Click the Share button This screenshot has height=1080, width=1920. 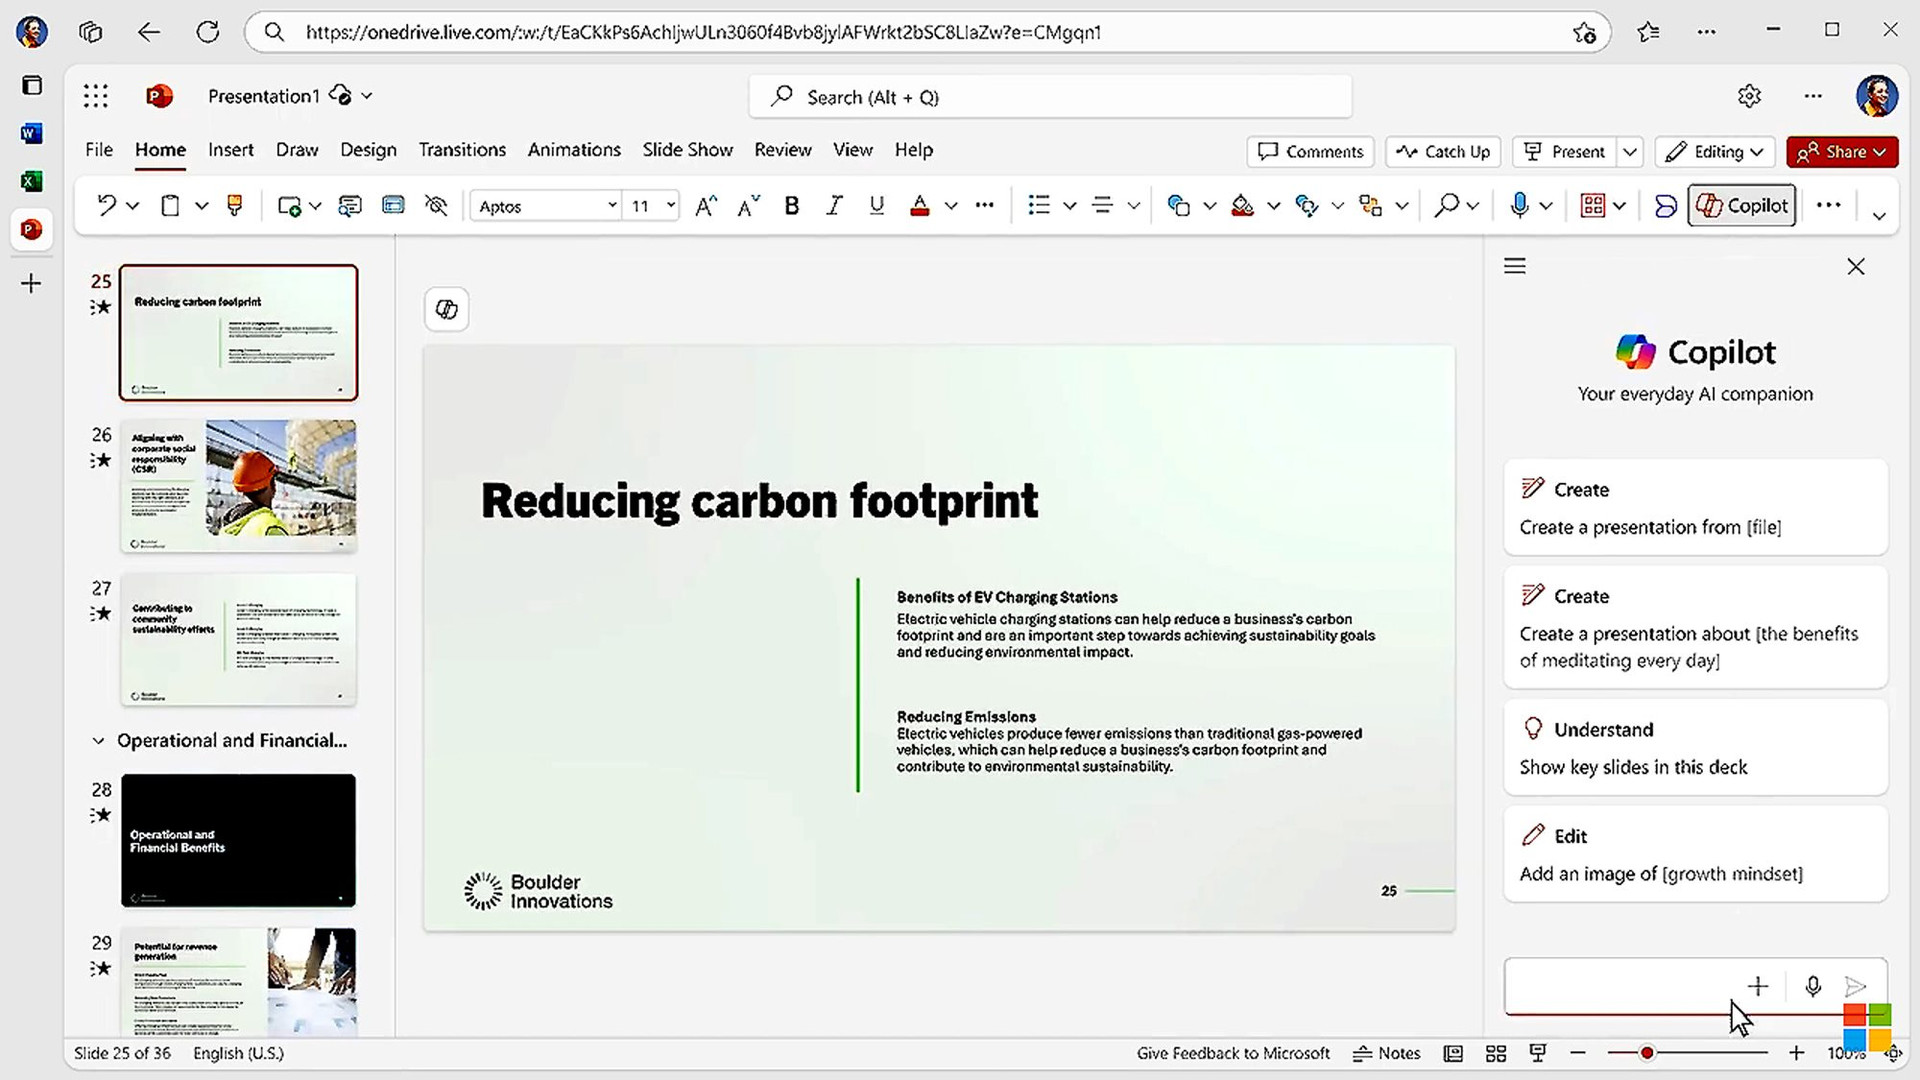1840,150
